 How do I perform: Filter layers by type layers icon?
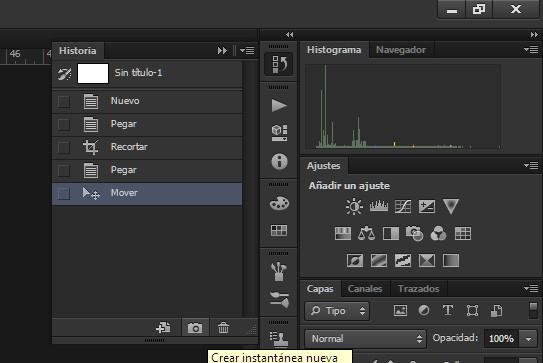pos(448,310)
